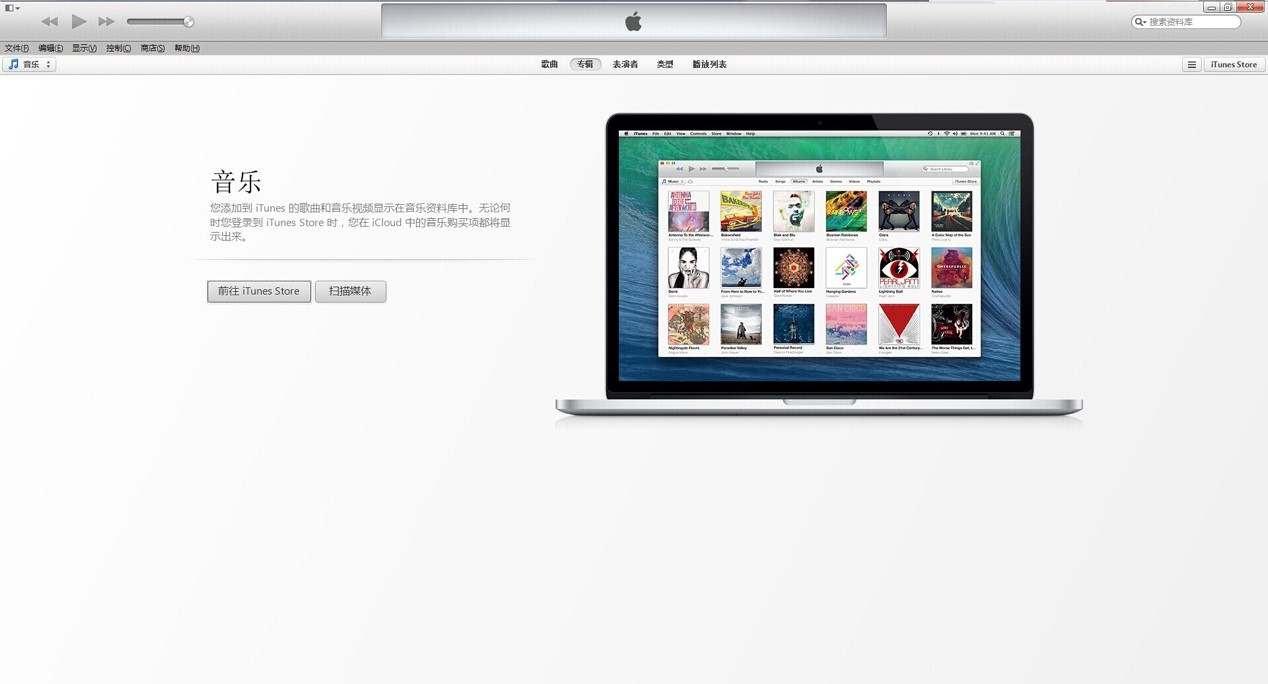The width and height of the screenshot is (1268, 684).
Task: Adjust the volume slider
Action: tap(160, 20)
